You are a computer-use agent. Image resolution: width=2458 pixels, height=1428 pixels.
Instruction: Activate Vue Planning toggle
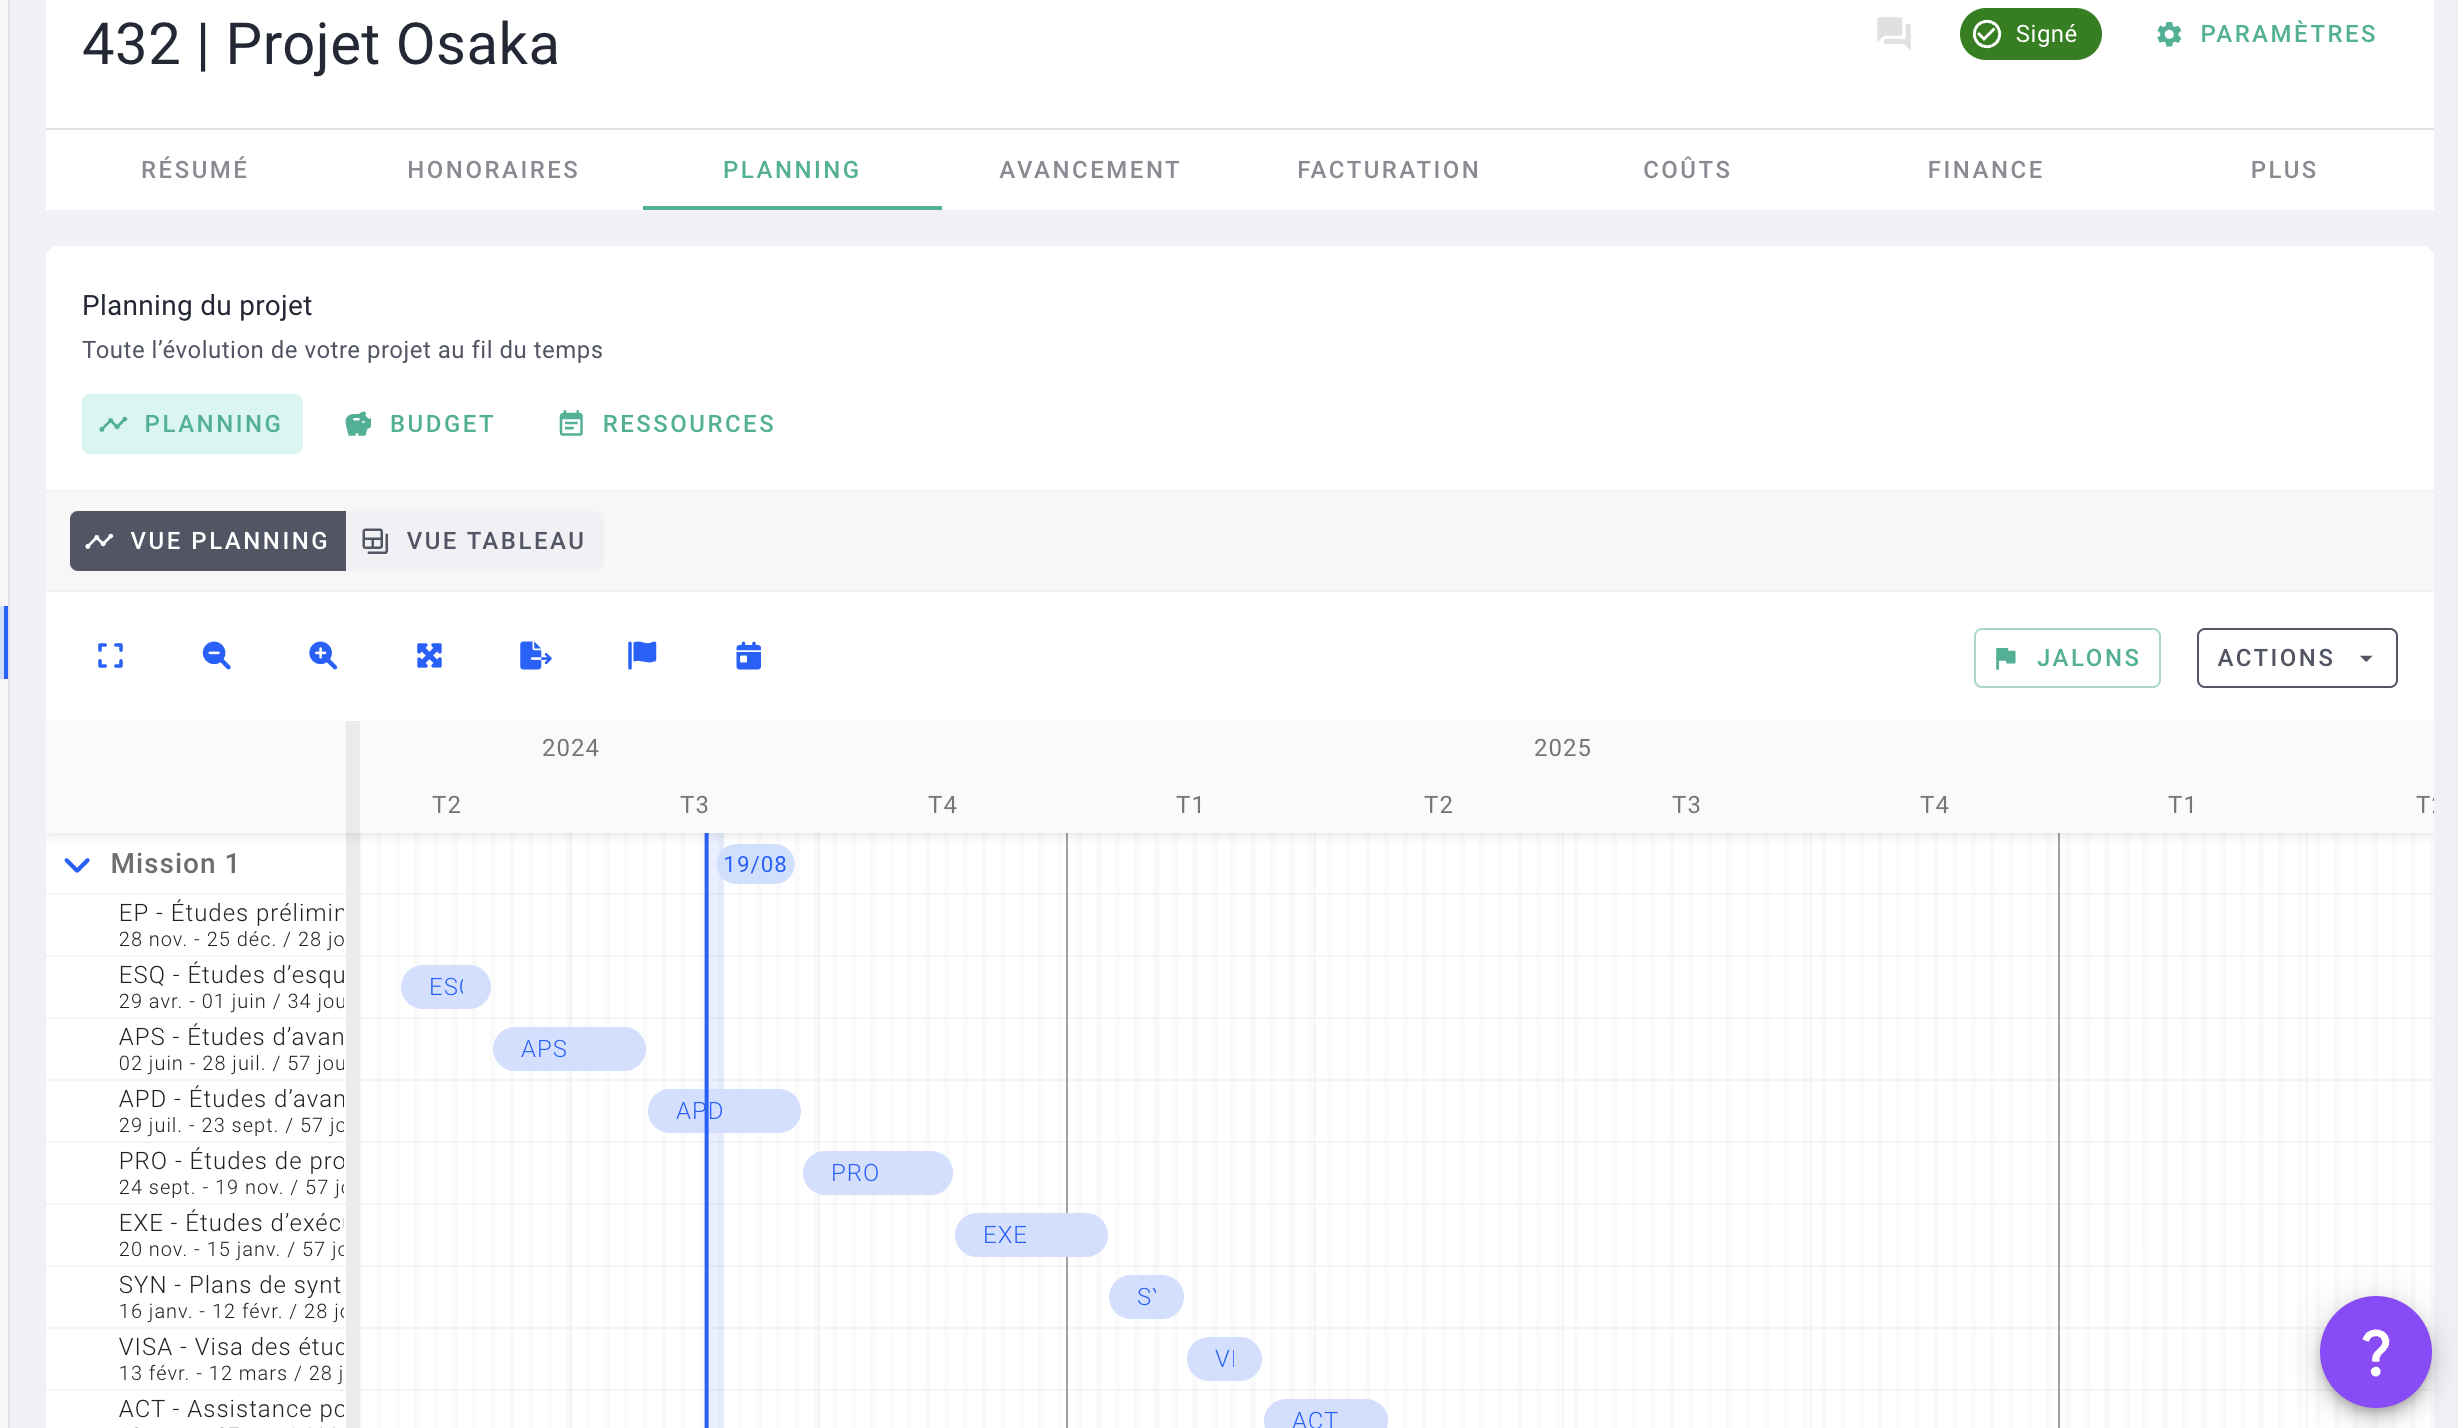[x=208, y=541]
